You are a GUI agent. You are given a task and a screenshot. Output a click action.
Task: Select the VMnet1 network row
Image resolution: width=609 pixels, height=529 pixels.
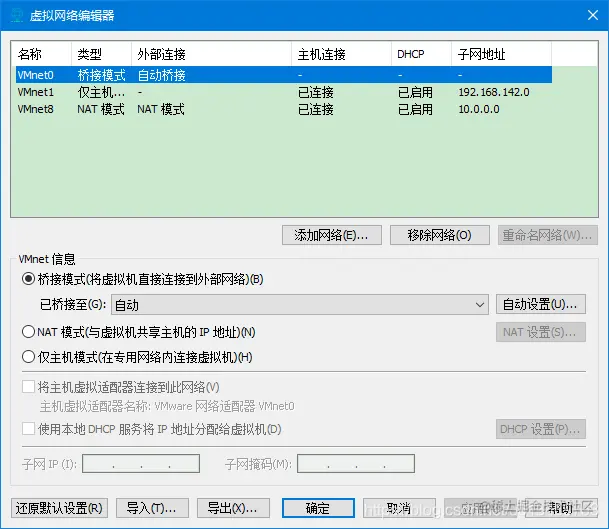point(284,92)
